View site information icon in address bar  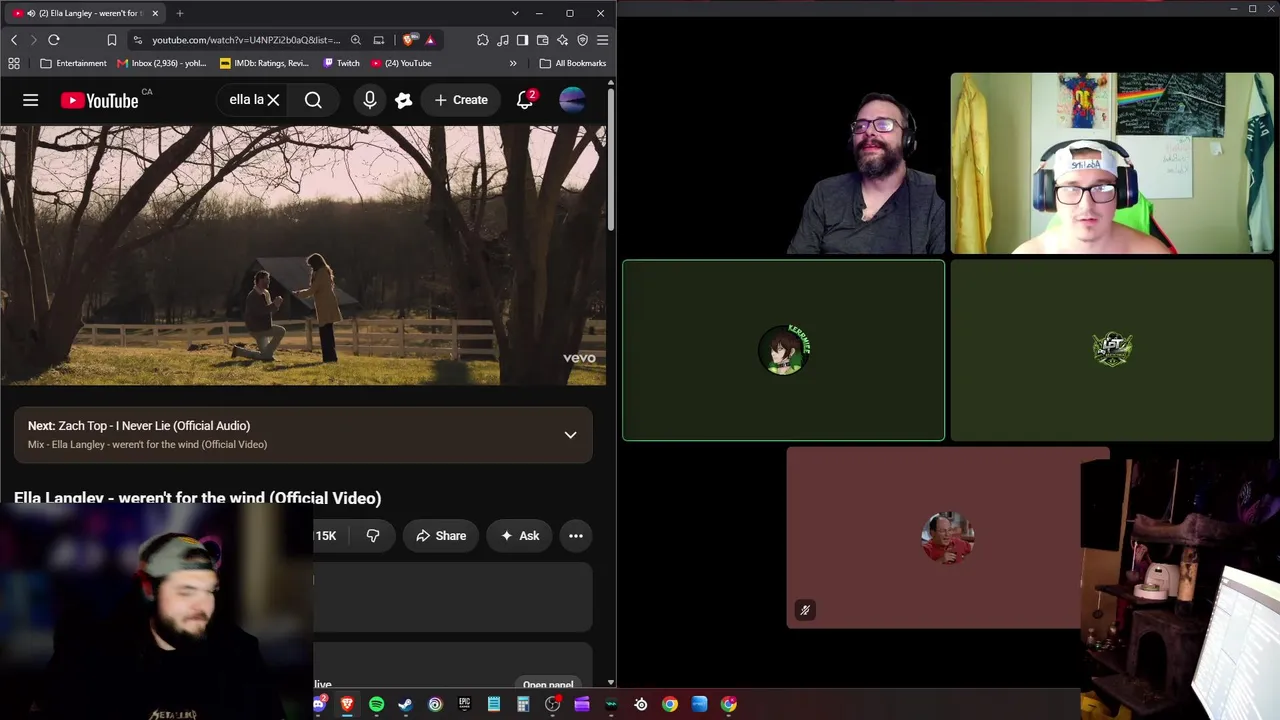pos(137,40)
